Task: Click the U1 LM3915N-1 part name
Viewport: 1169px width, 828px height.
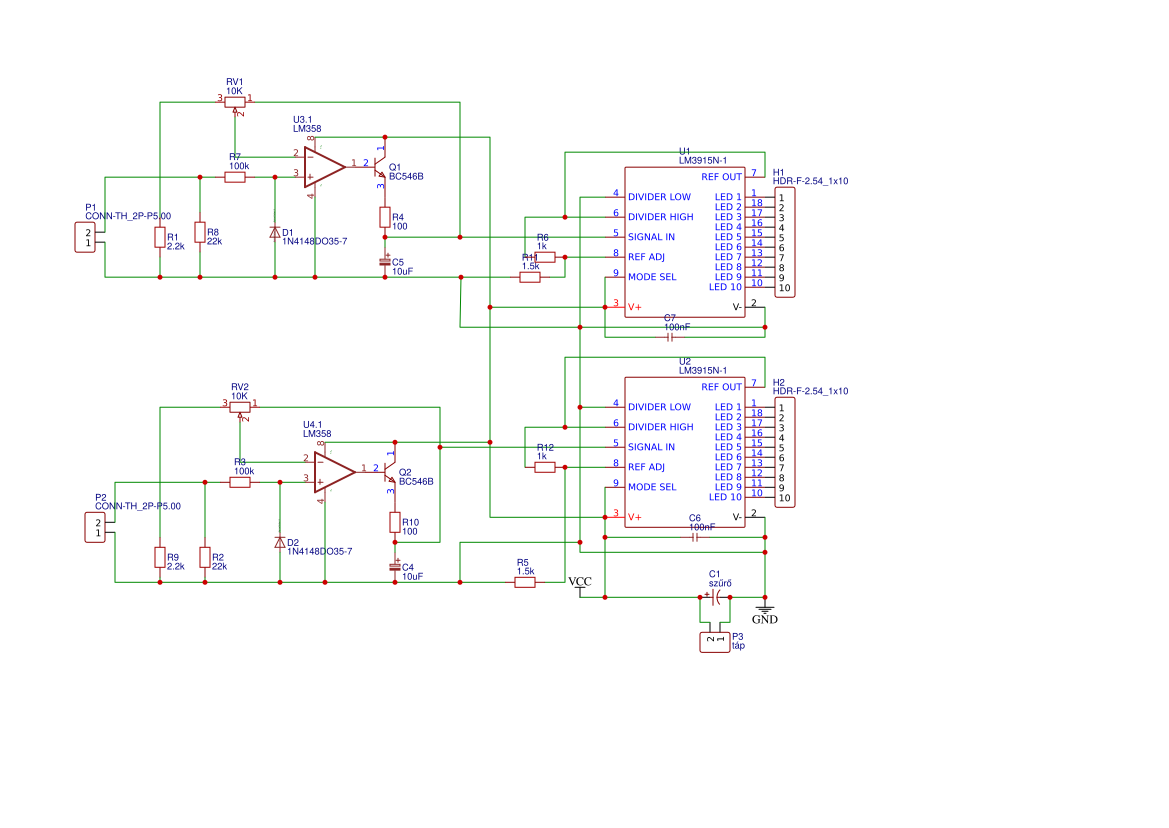Action: pyautogui.click(x=702, y=160)
